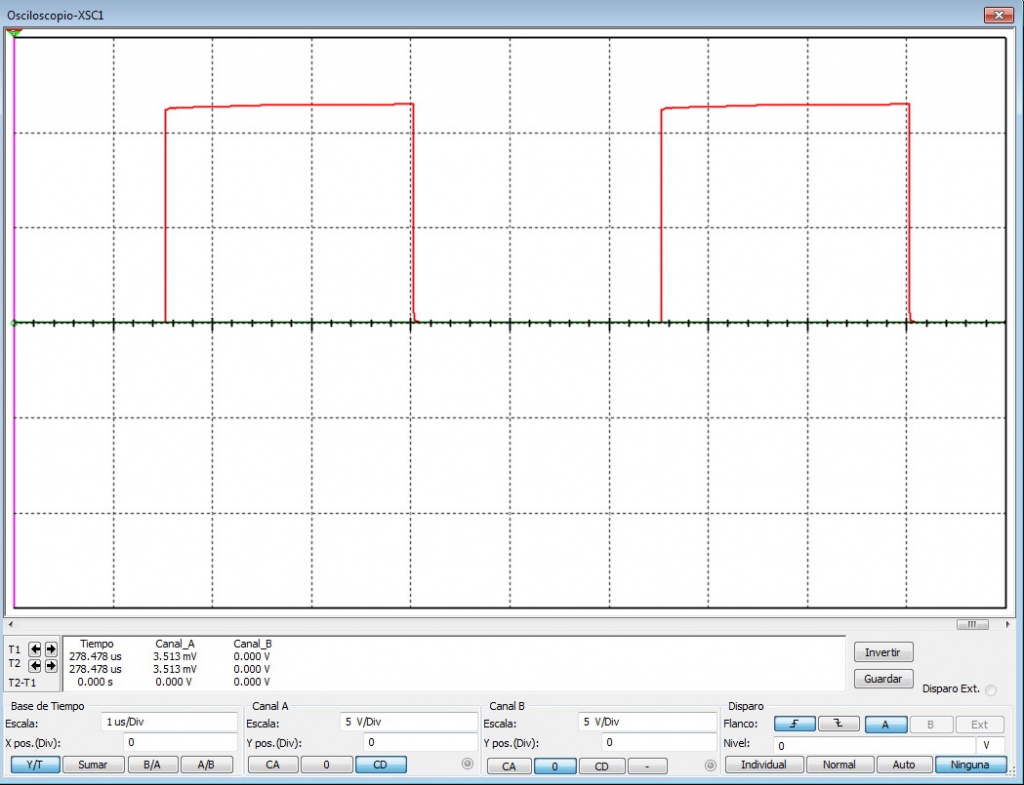This screenshot has width=1024, height=785.
Task: Move cursor T1 left with arrow
Action: 35,649
